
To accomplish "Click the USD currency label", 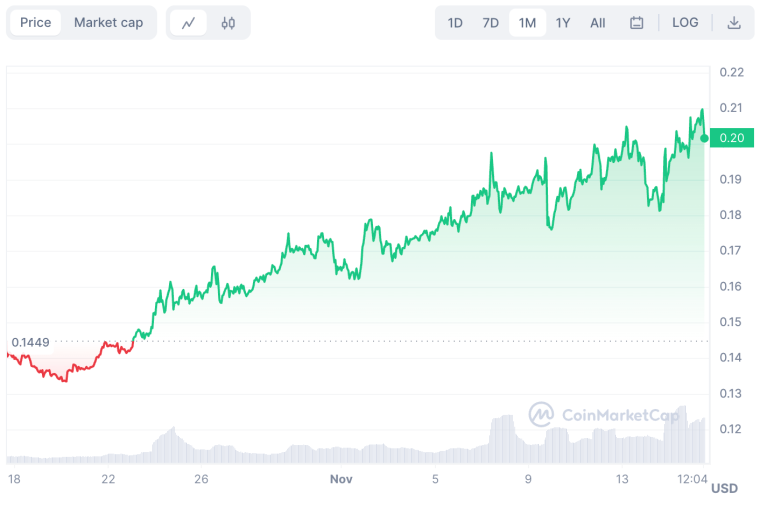I will point(724,489).
